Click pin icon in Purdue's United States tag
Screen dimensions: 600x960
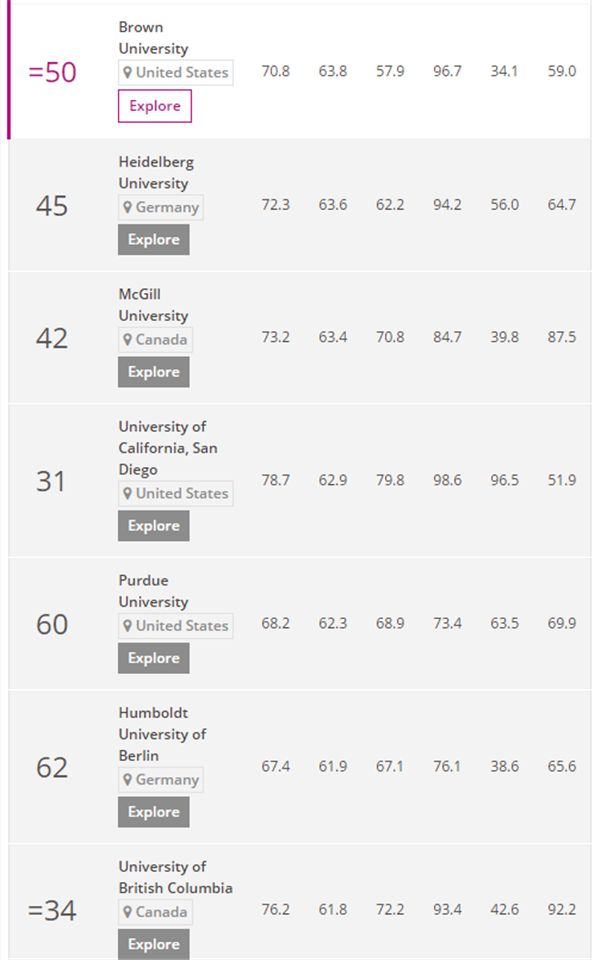pos(128,626)
